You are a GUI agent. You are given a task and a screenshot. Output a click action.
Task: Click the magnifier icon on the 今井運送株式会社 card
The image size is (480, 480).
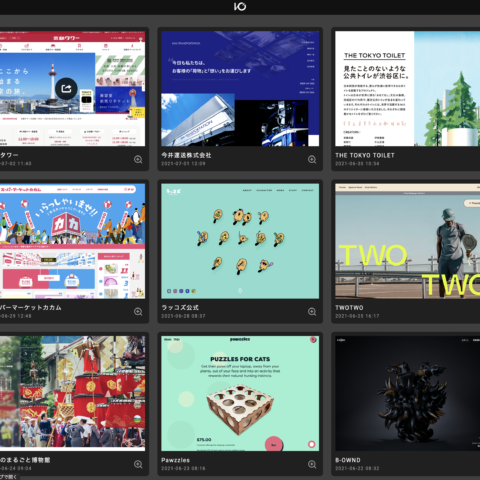point(312,159)
